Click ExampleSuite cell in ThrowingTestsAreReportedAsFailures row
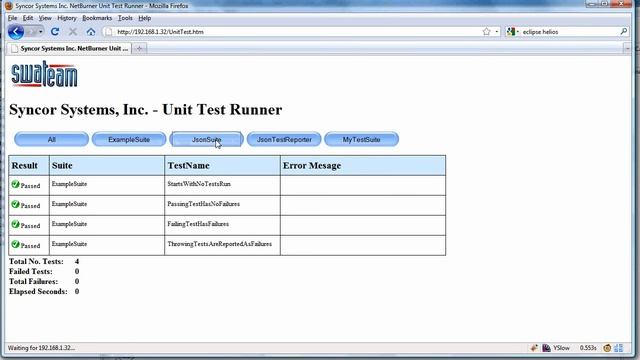Image resolution: width=640 pixels, height=360 pixels. pyautogui.click(x=107, y=245)
